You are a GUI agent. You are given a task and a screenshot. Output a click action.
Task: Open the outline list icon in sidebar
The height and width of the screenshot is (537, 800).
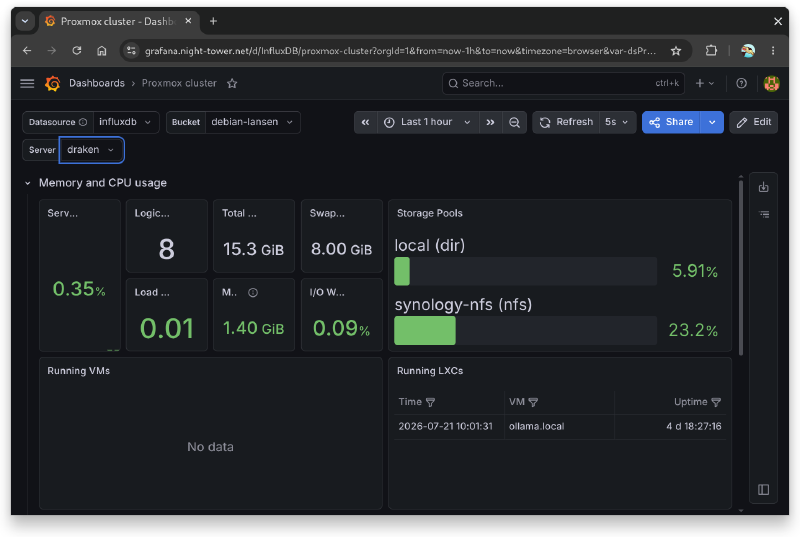click(x=764, y=214)
